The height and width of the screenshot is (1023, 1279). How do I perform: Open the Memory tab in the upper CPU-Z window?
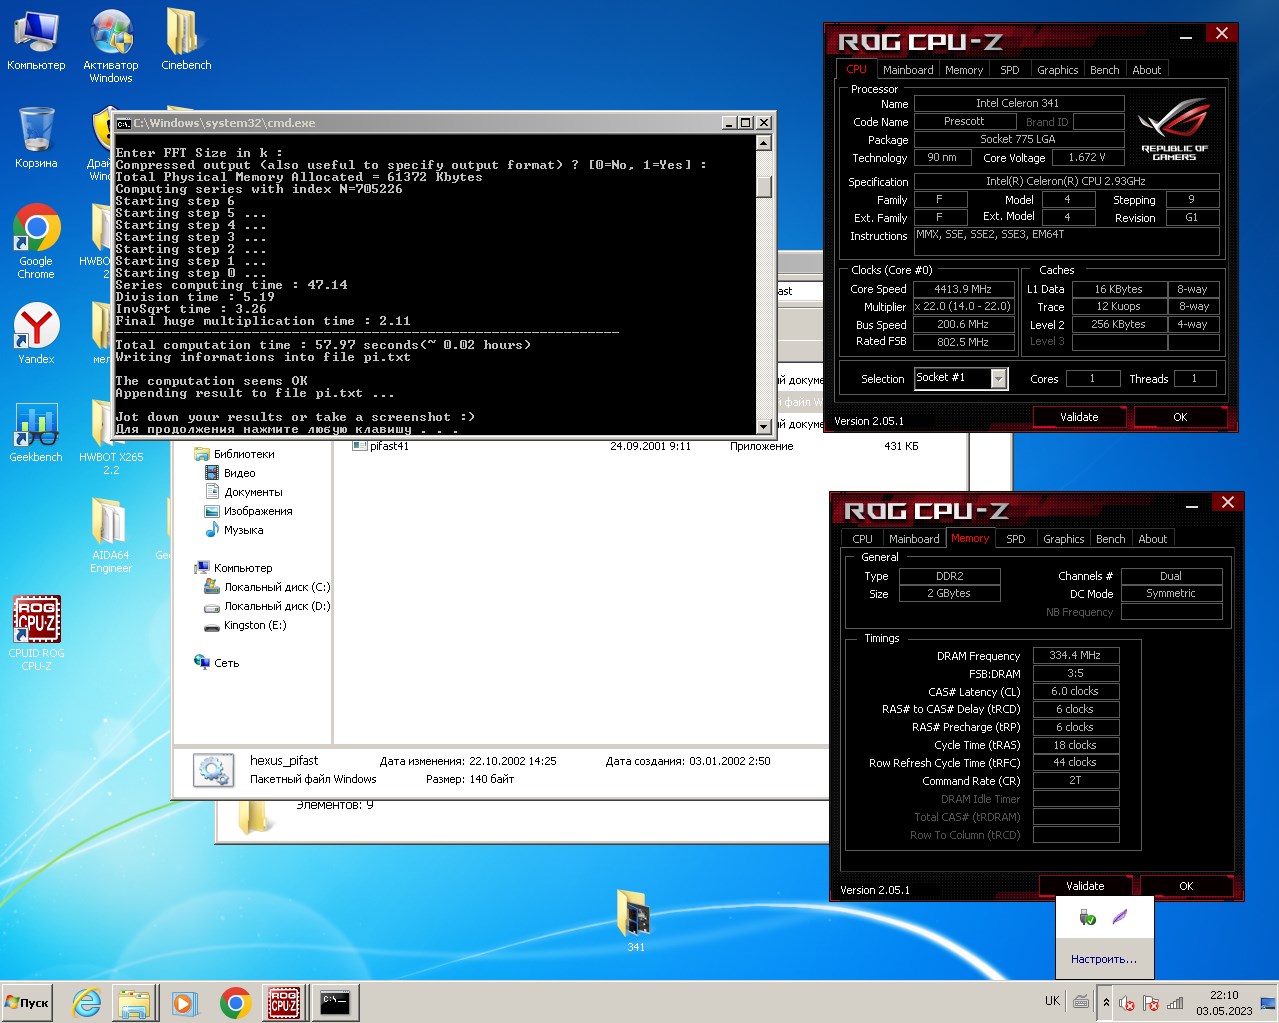pos(964,70)
